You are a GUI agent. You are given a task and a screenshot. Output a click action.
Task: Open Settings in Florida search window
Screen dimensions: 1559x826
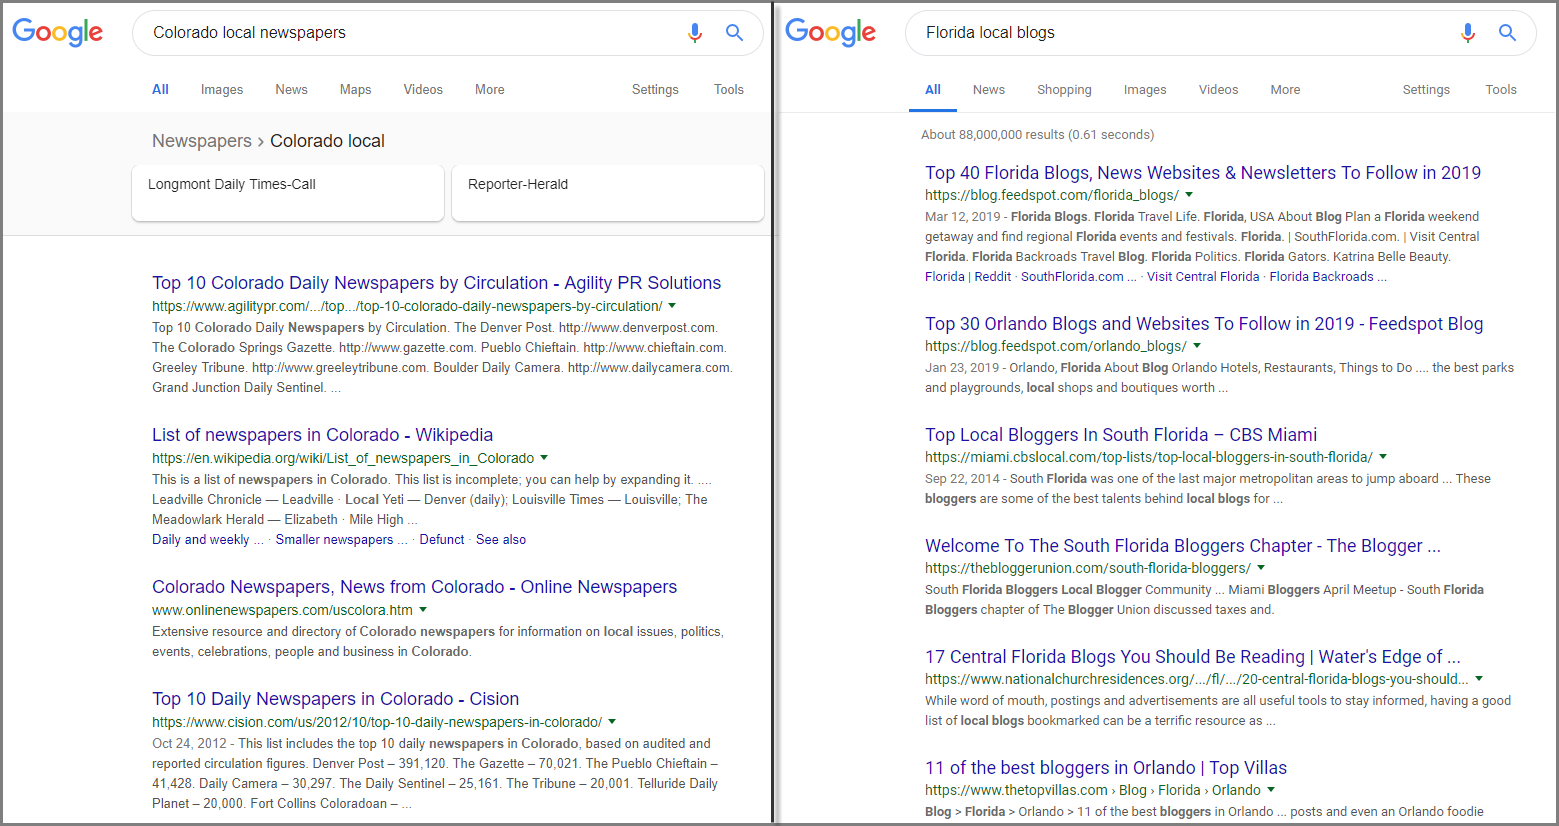[x=1426, y=89]
